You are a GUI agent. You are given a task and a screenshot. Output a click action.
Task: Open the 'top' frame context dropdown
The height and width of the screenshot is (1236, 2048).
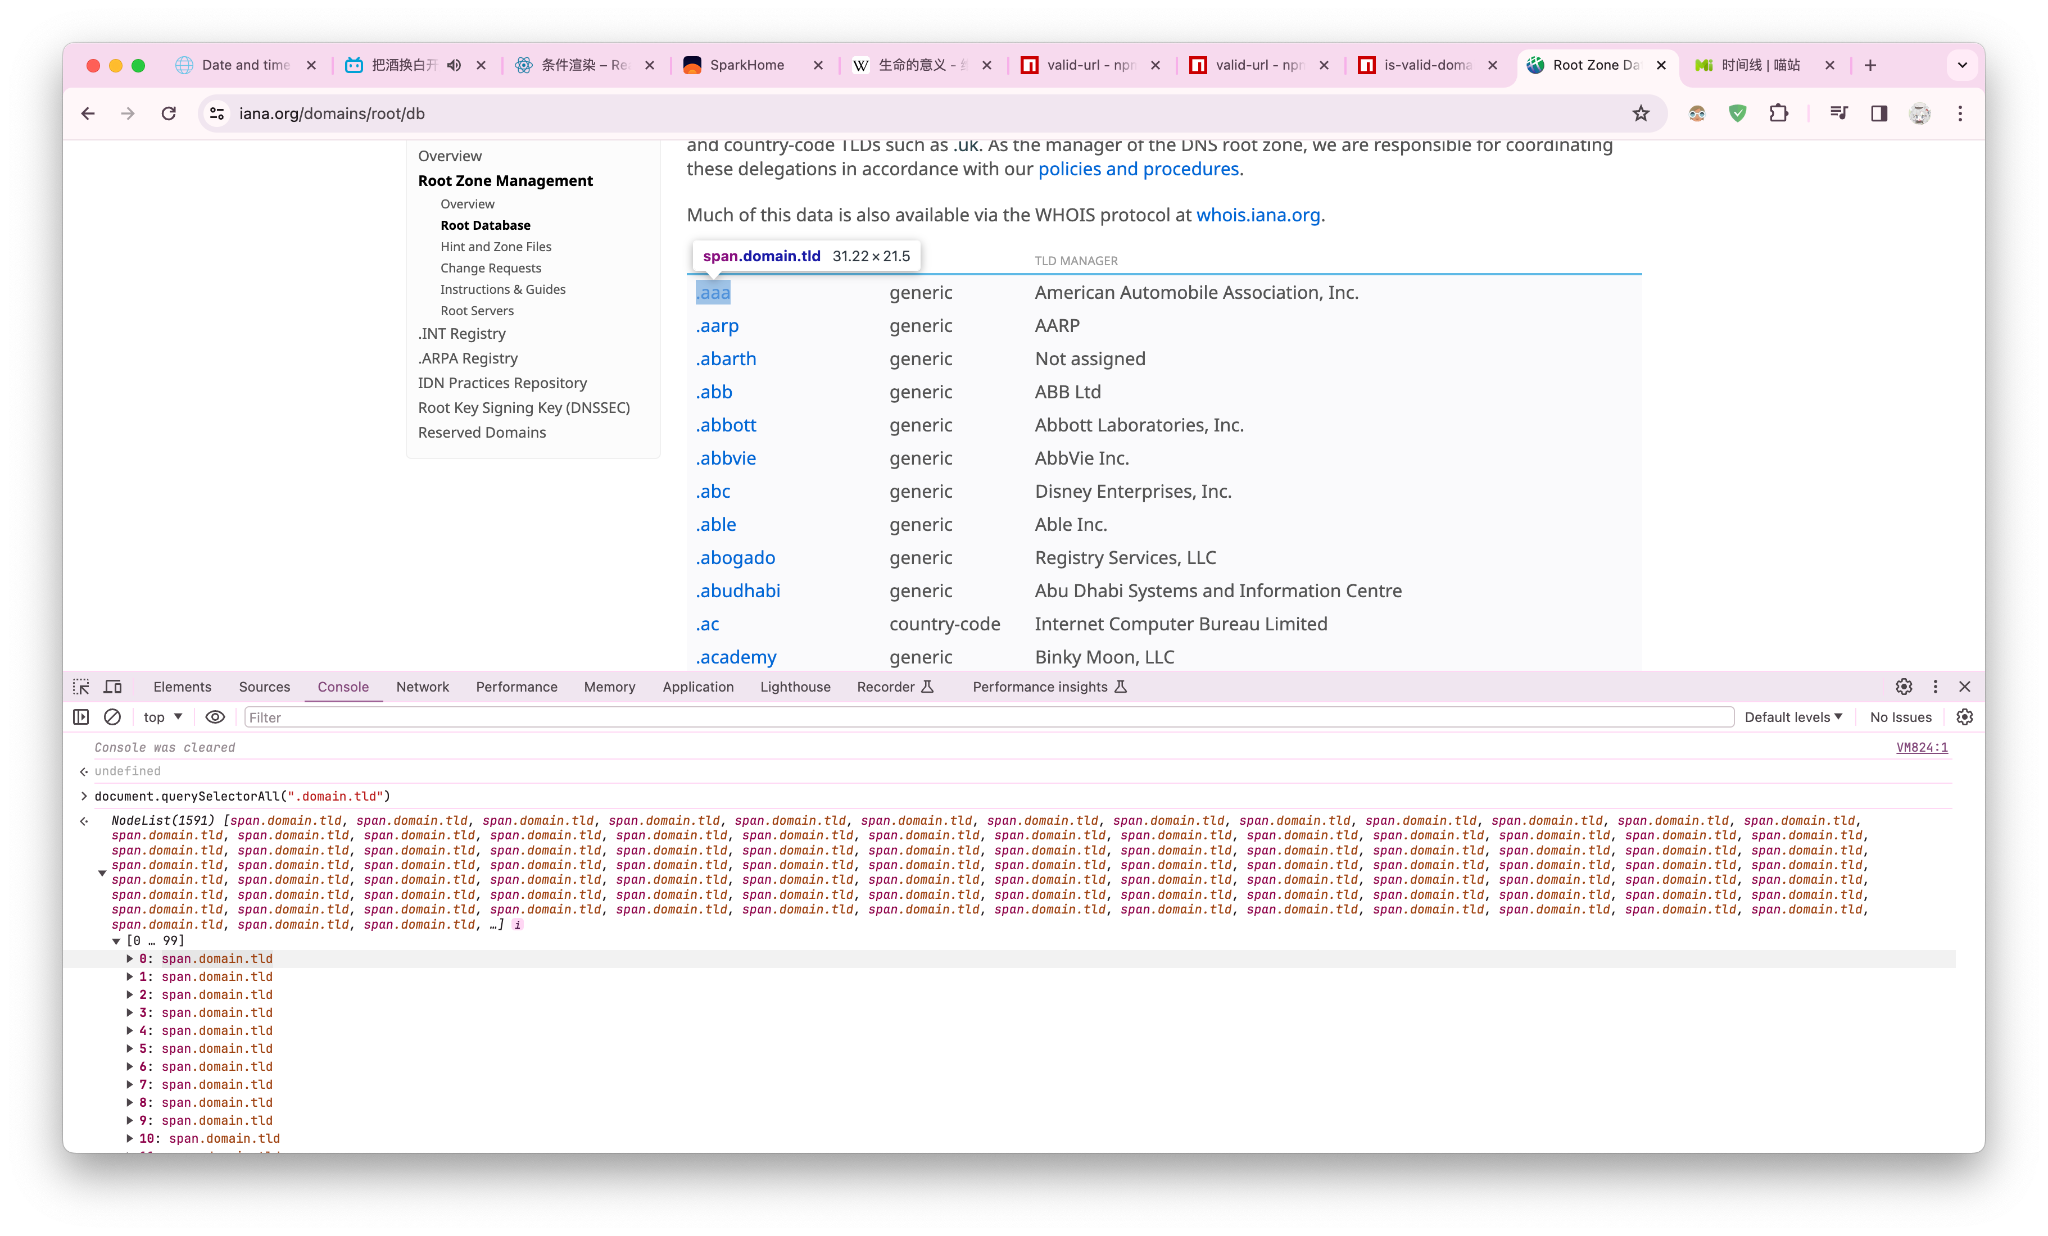[x=161, y=717]
